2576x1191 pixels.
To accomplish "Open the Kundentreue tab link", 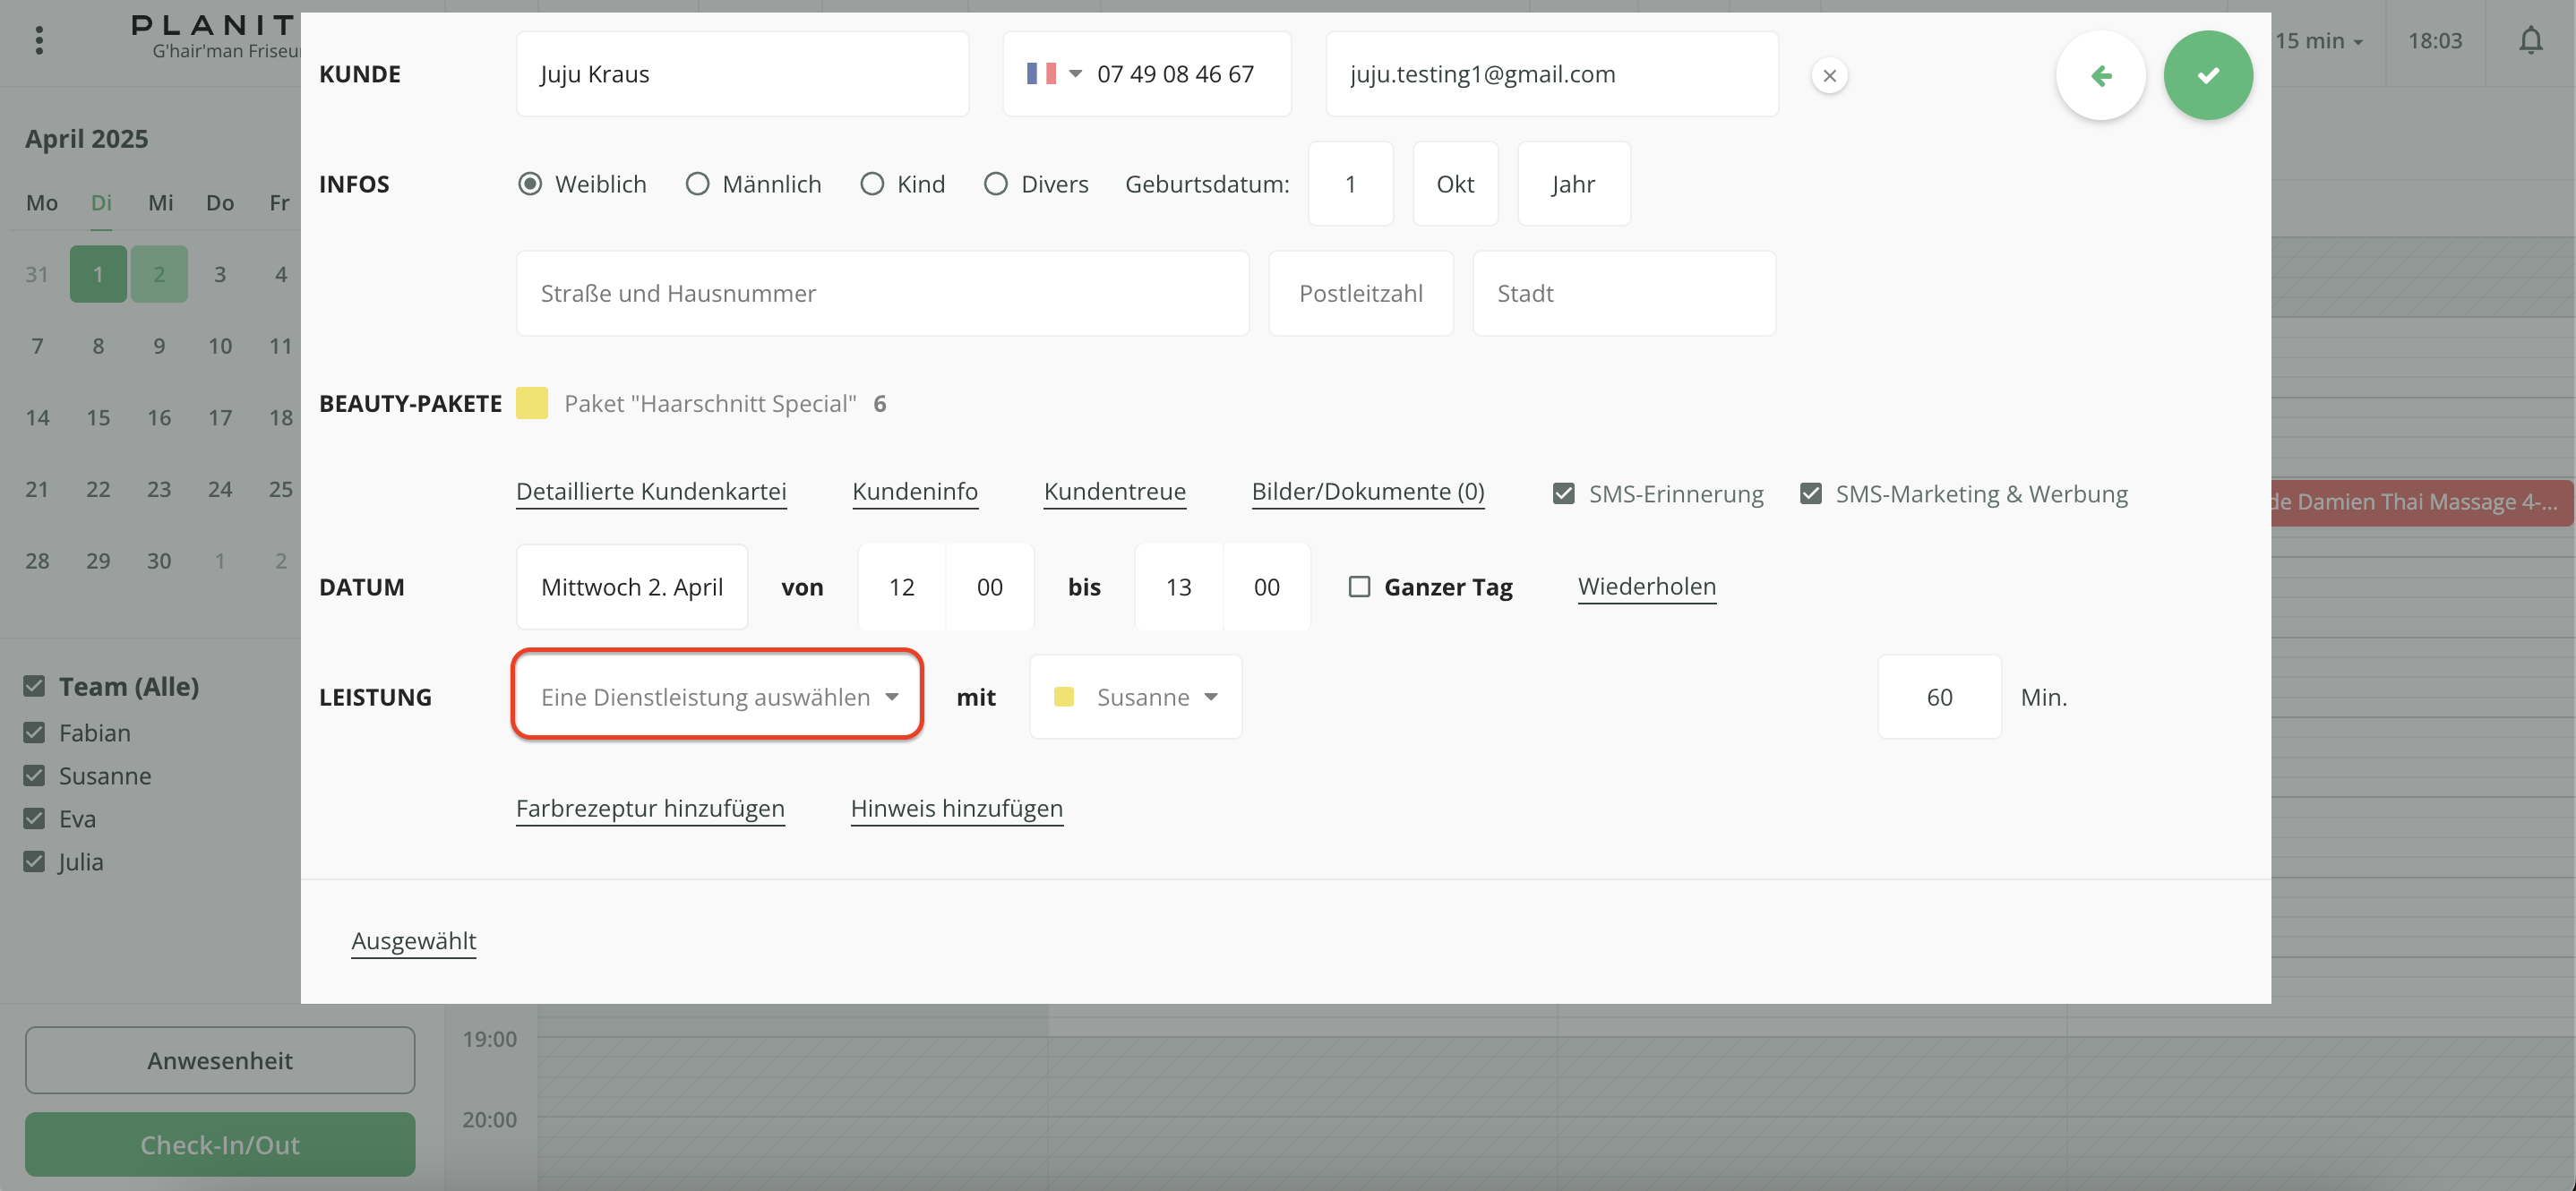I will click(1114, 491).
